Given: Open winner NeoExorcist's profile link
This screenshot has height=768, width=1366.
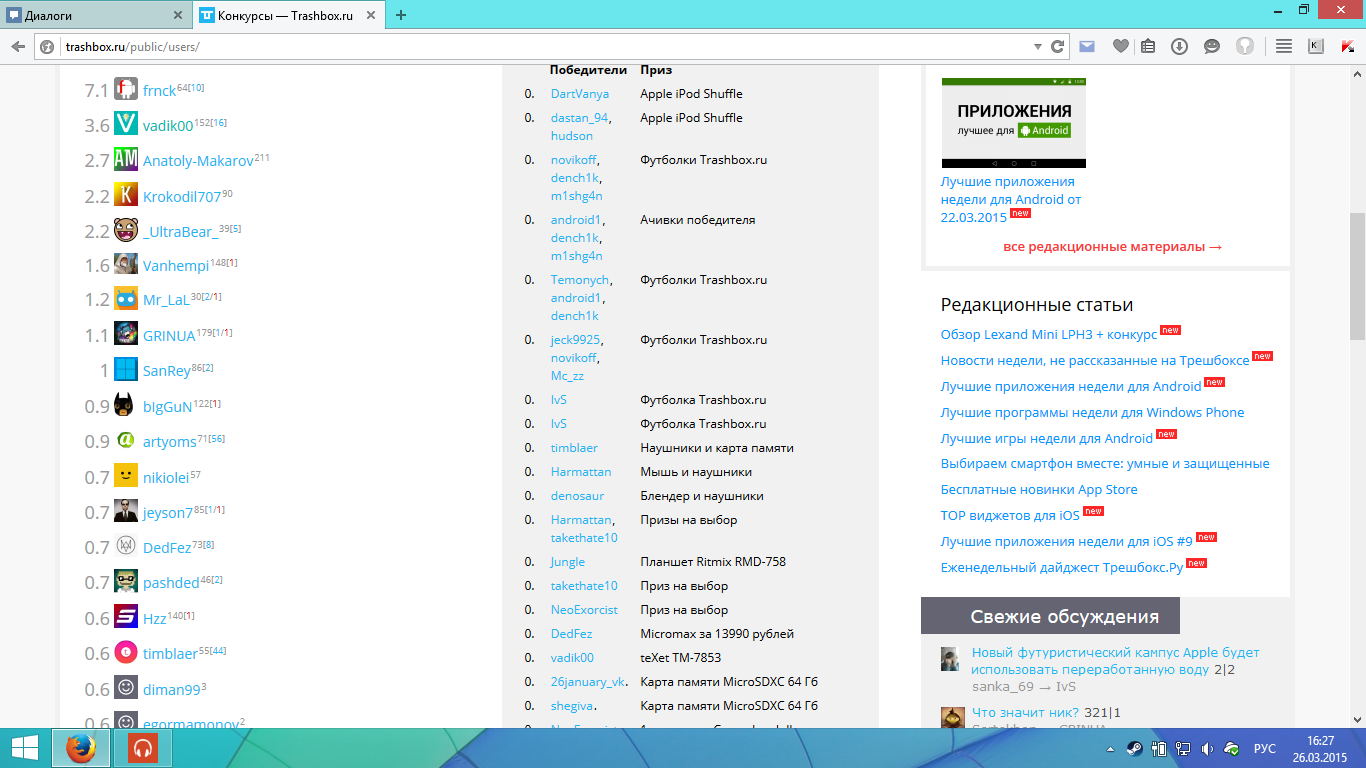Looking at the screenshot, I should 584,610.
